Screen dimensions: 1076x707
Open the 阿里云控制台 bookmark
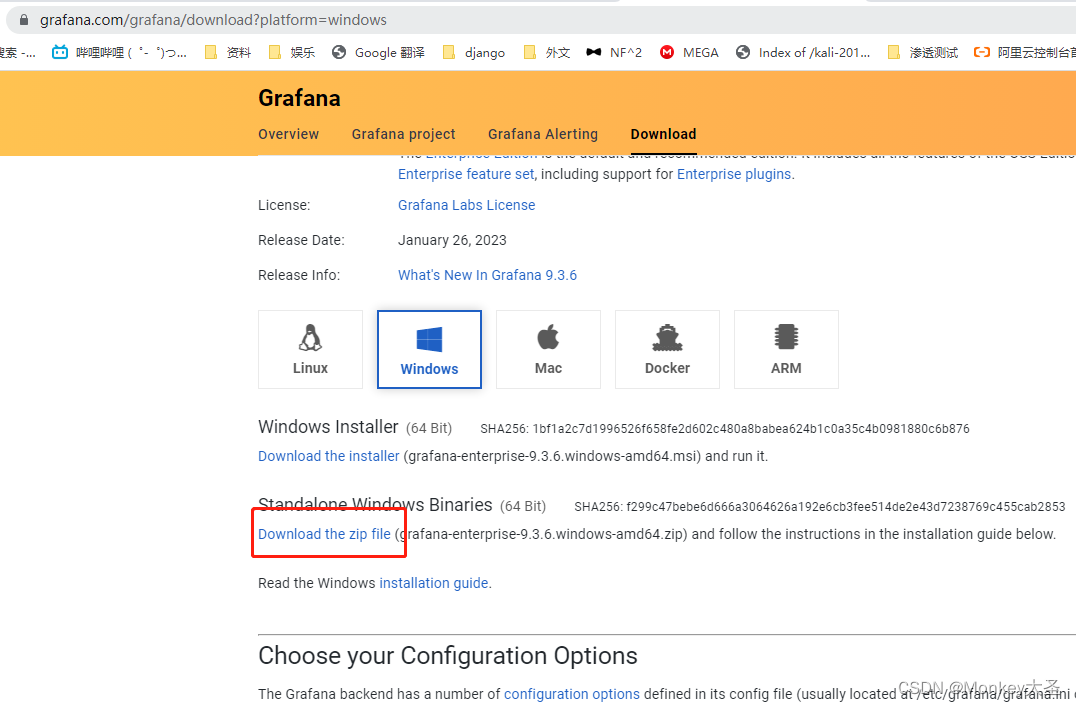coord(1025,52)
